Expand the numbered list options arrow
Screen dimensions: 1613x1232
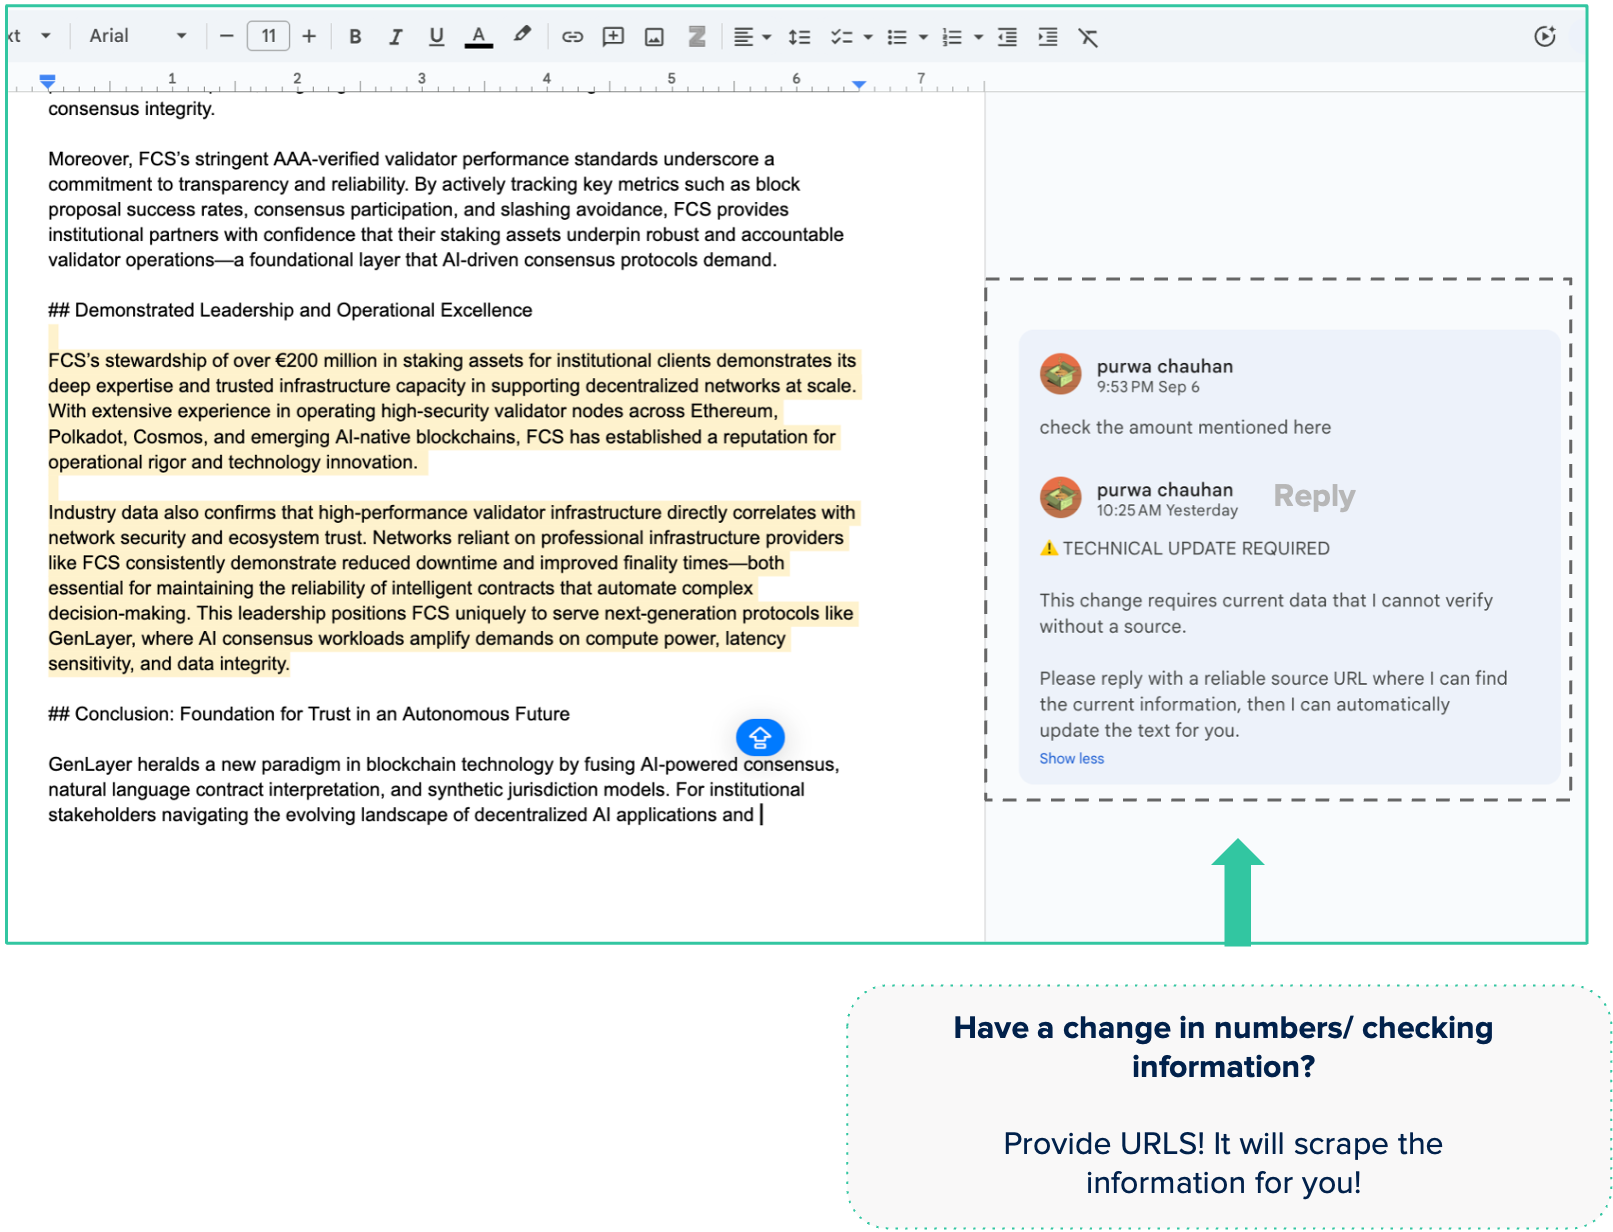(978, 38)
